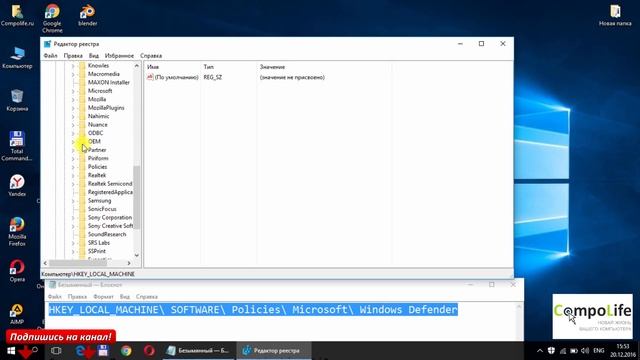Expand the Knowles registry key
Image resolution: width=640 pixels, height=360 pixels.
click(73, 66)
